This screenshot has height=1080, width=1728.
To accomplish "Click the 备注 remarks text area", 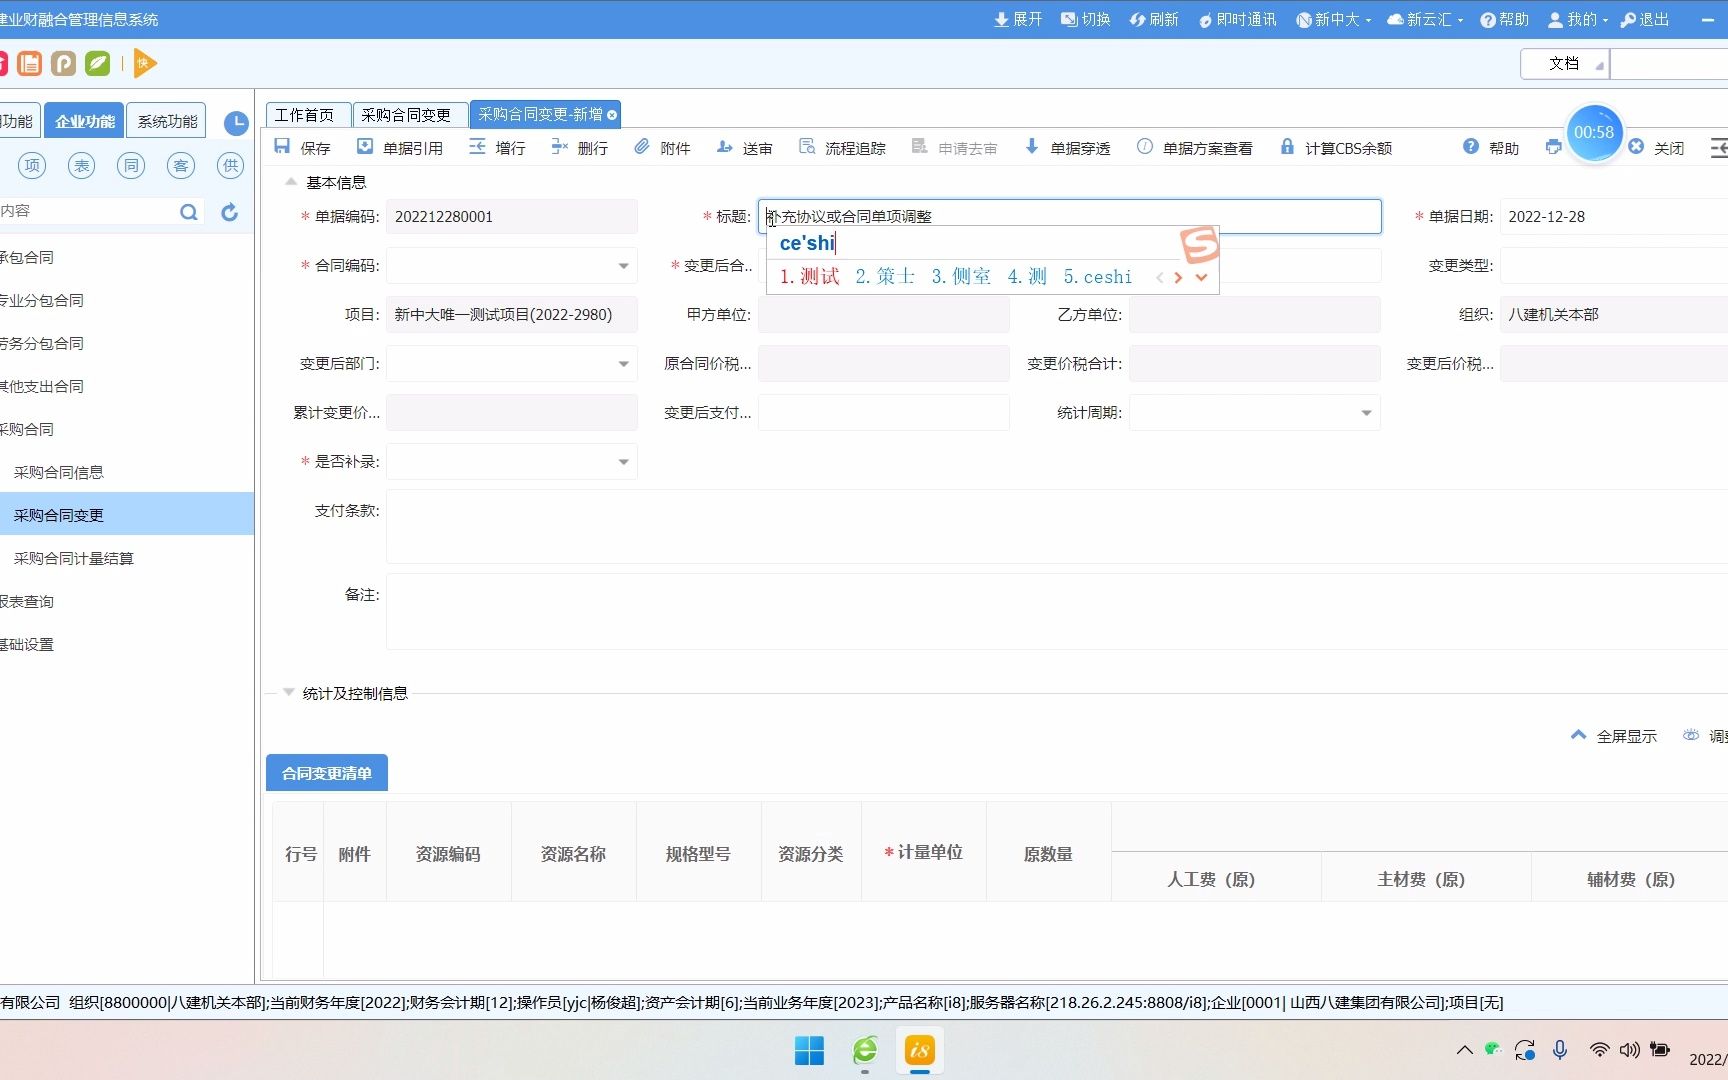I will [x=1057, y=611].
